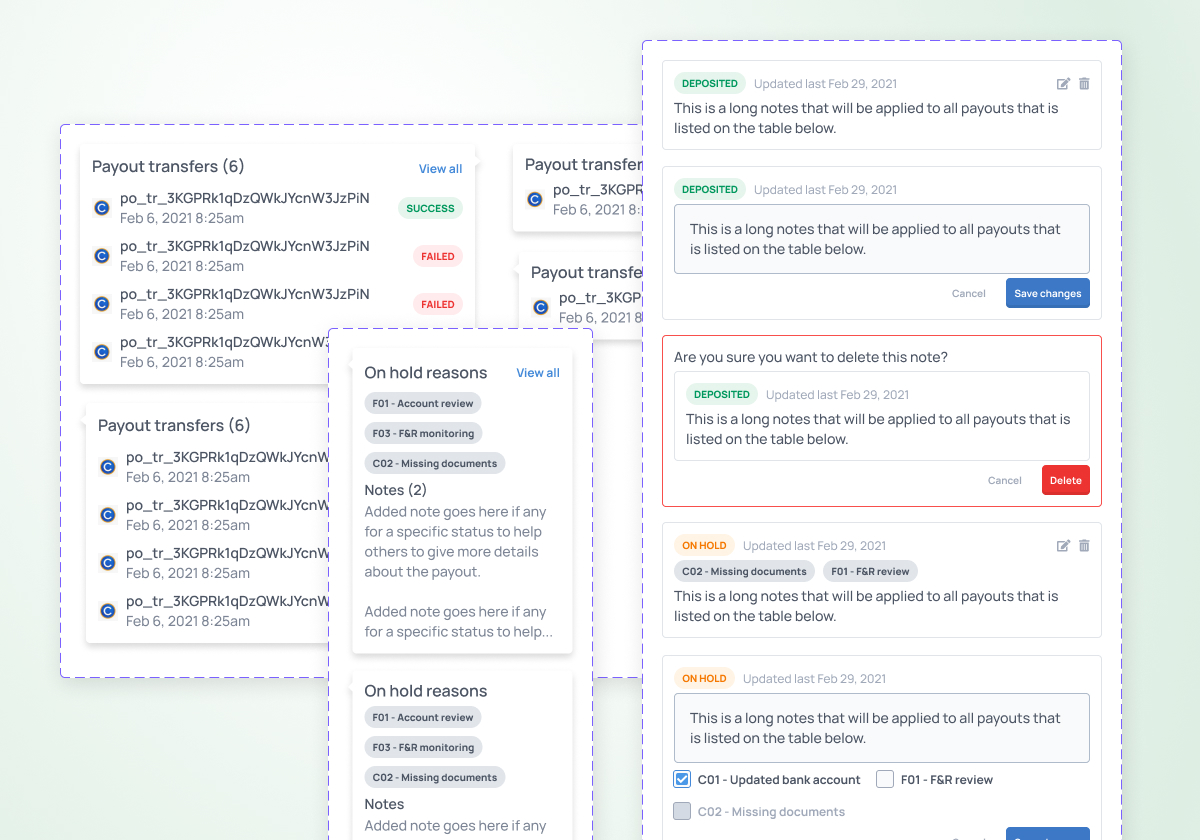Open View all in the Payout transfers card
1200x840 pixels.
(440, 169)
